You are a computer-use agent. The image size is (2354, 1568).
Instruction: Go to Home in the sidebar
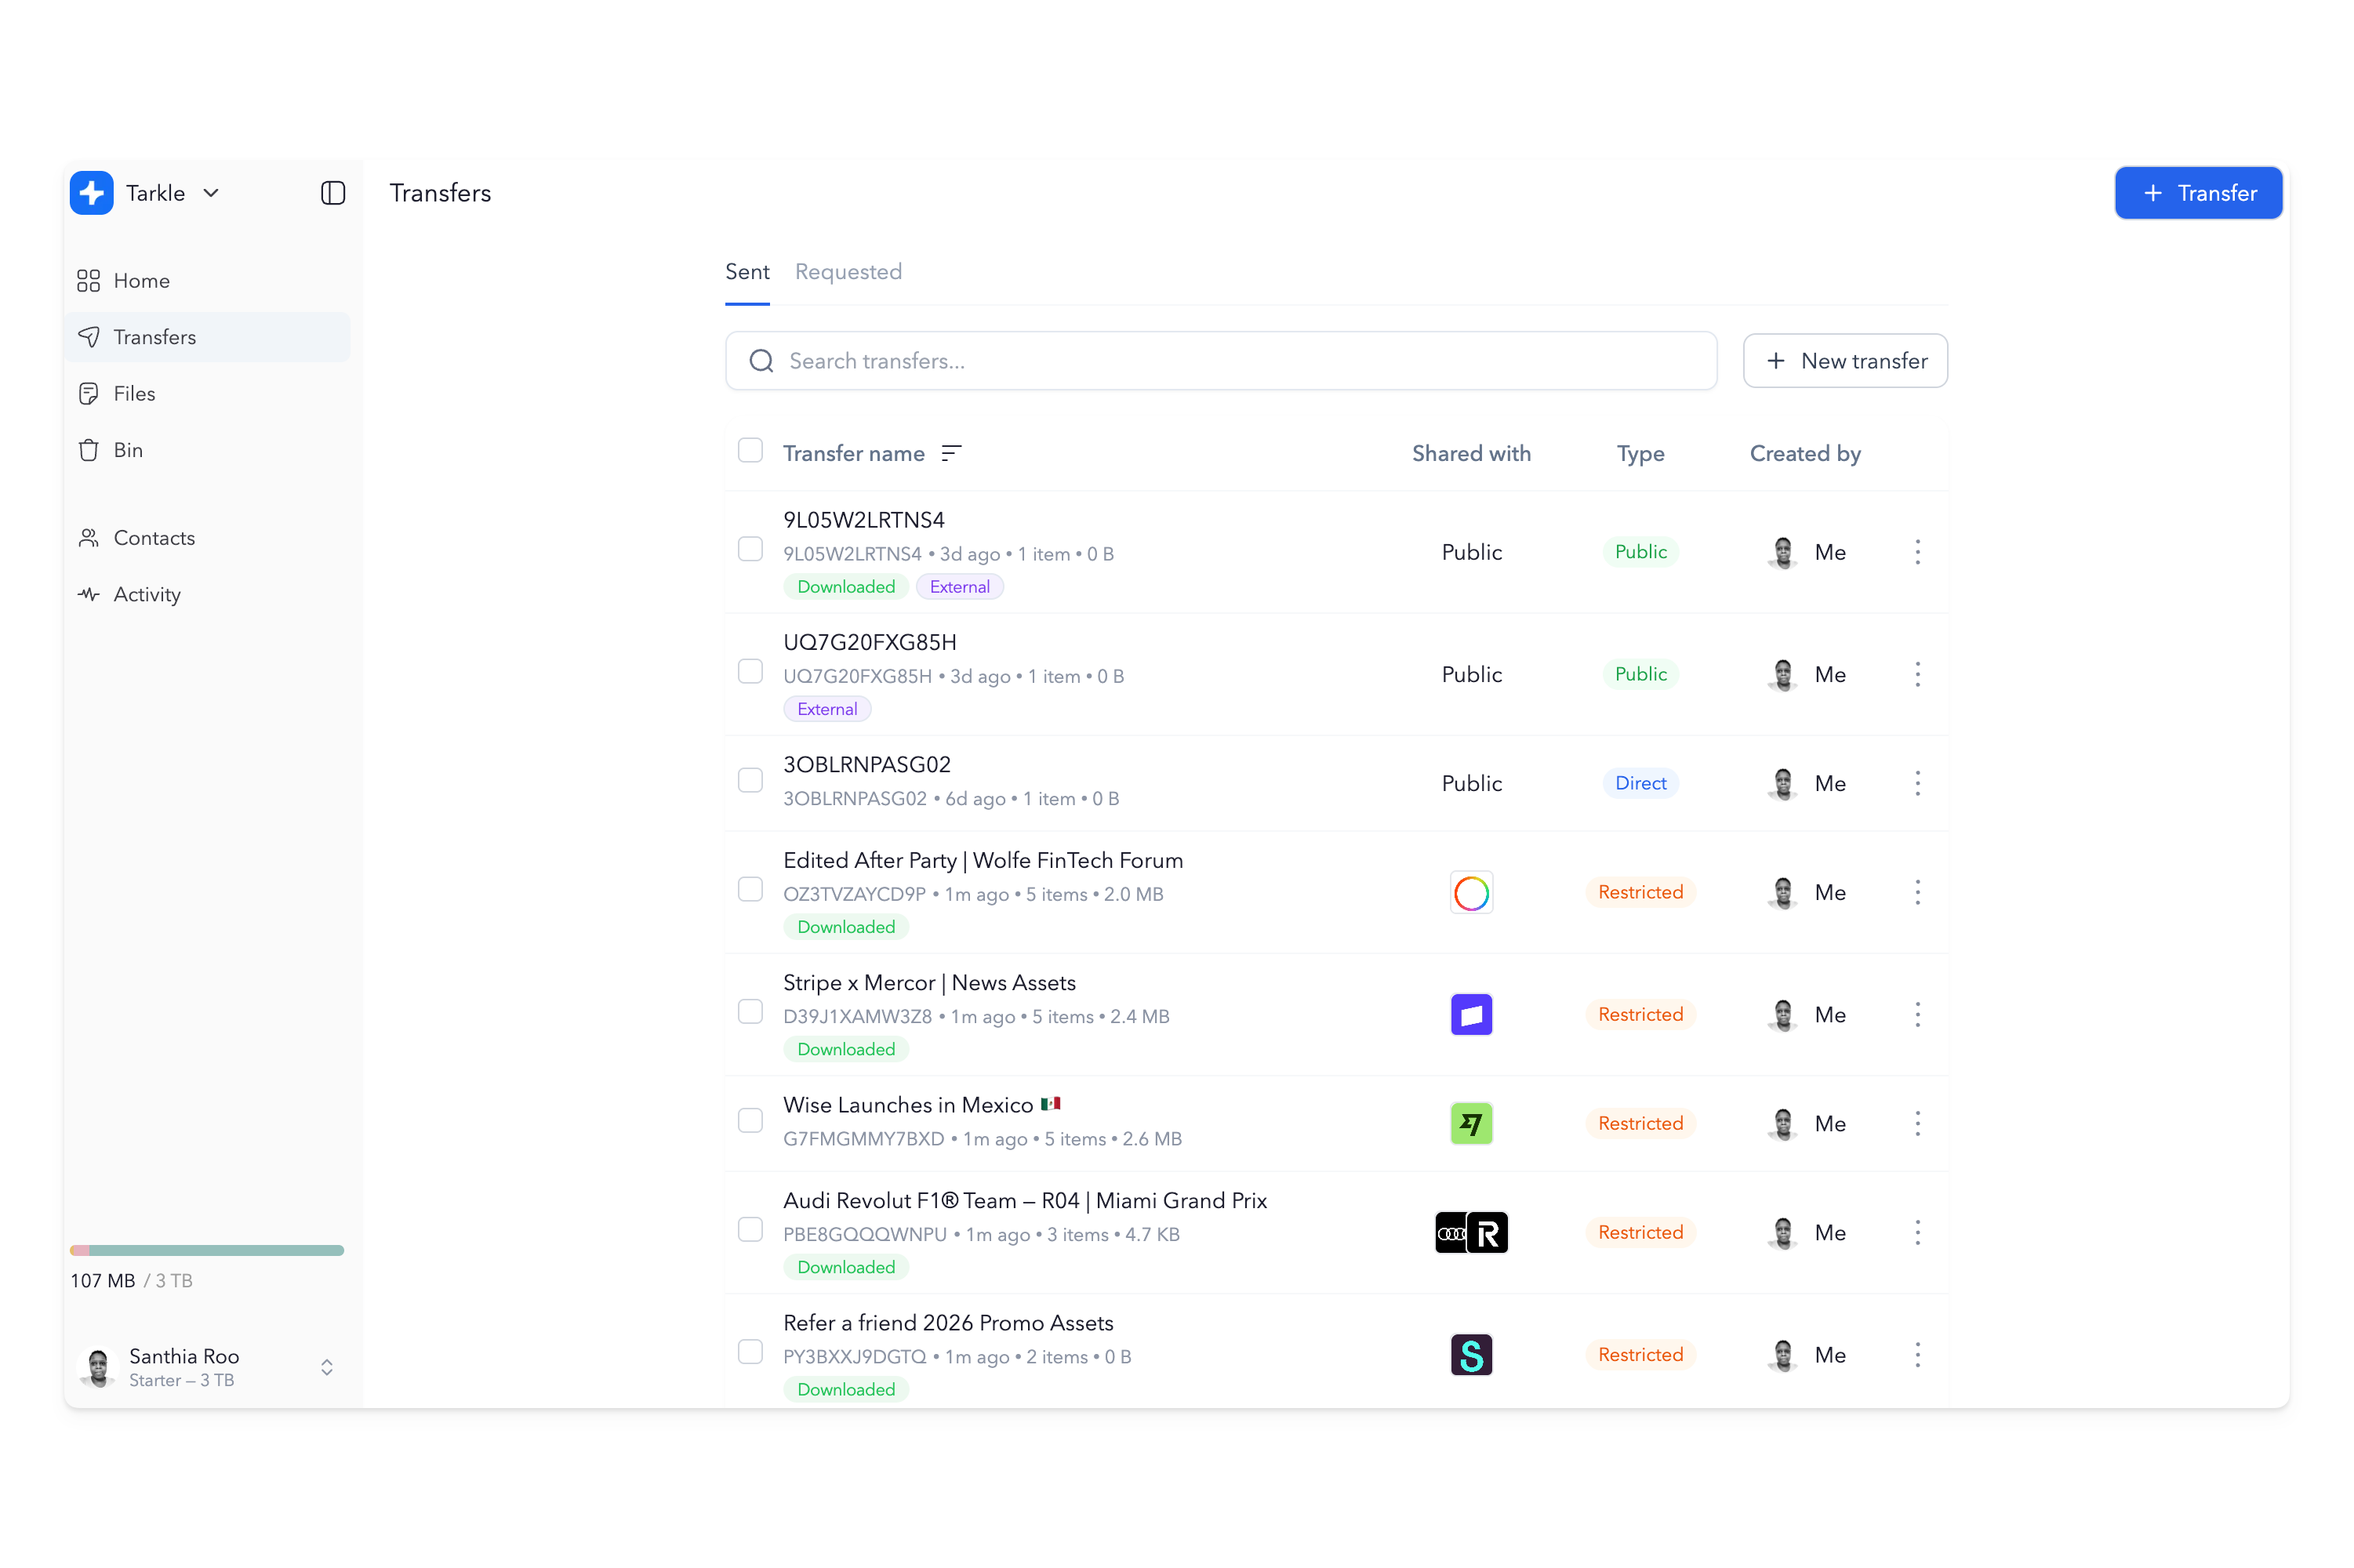(207, 281)
